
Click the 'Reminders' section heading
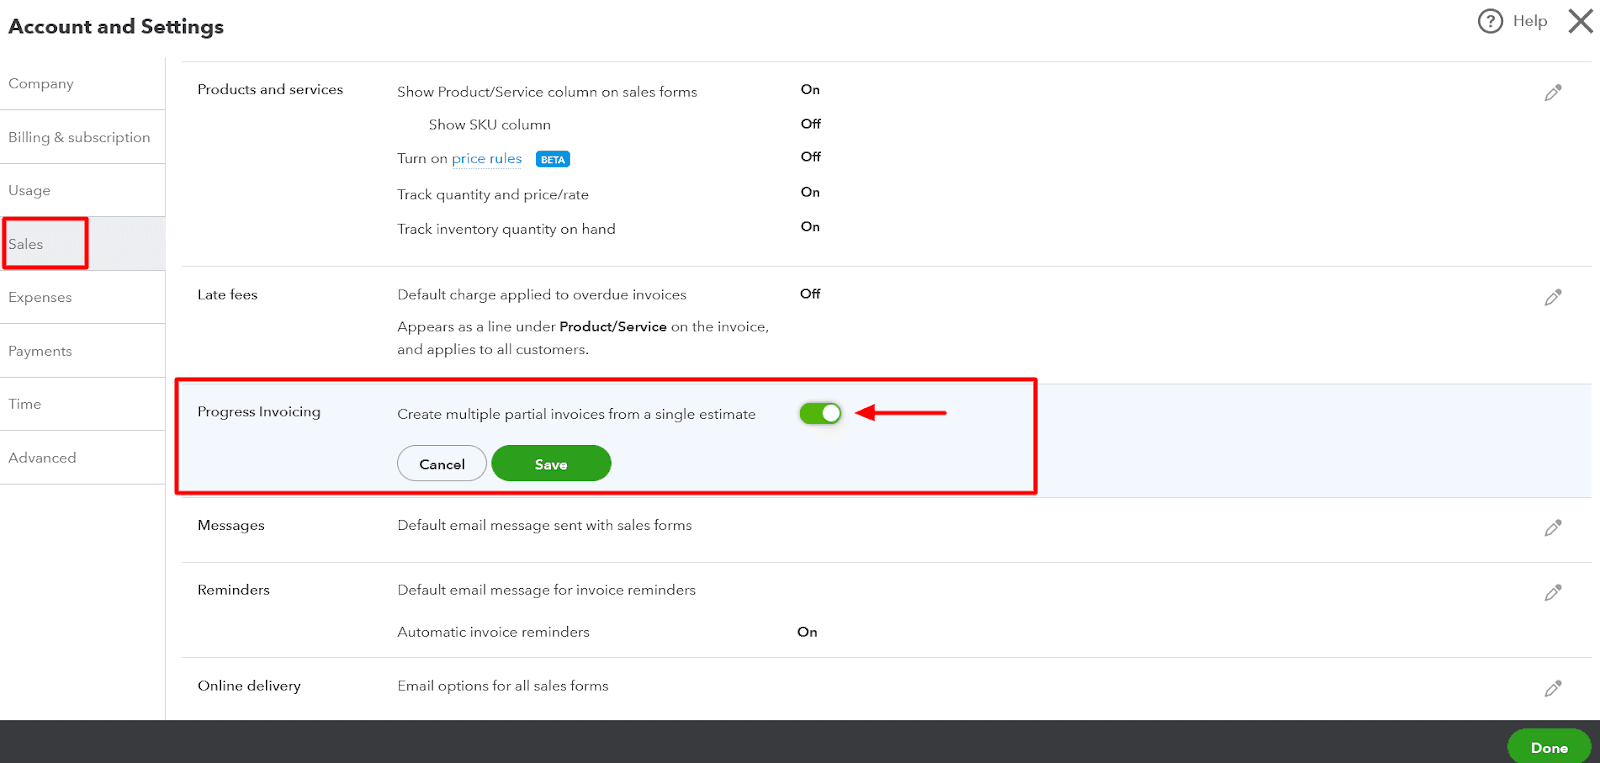coord(233,590)
